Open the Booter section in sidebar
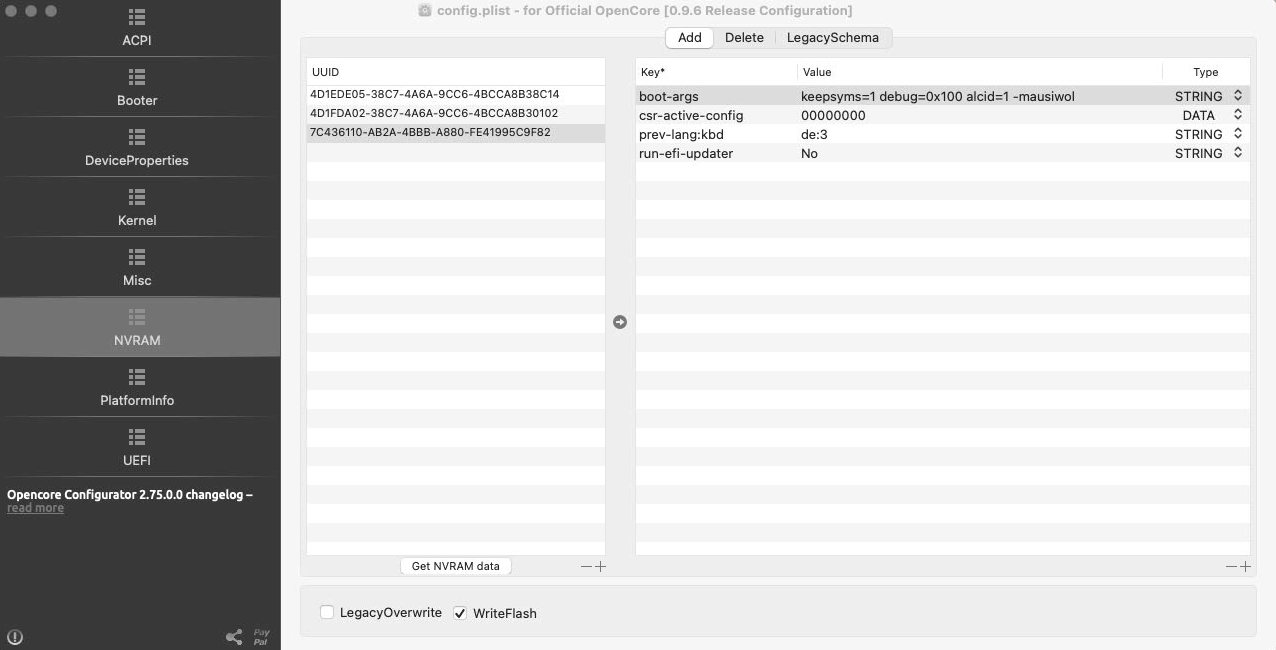Viewport: 1276px width, 650px height. point(137,88)
